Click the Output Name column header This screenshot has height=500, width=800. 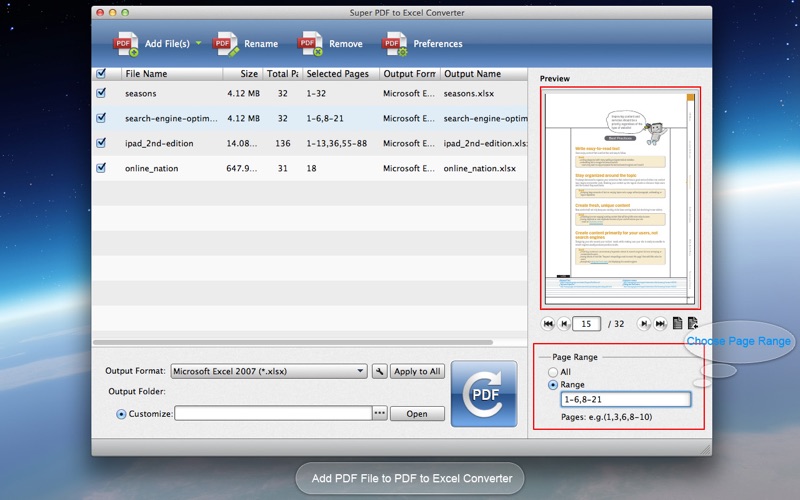click(484, 73)
